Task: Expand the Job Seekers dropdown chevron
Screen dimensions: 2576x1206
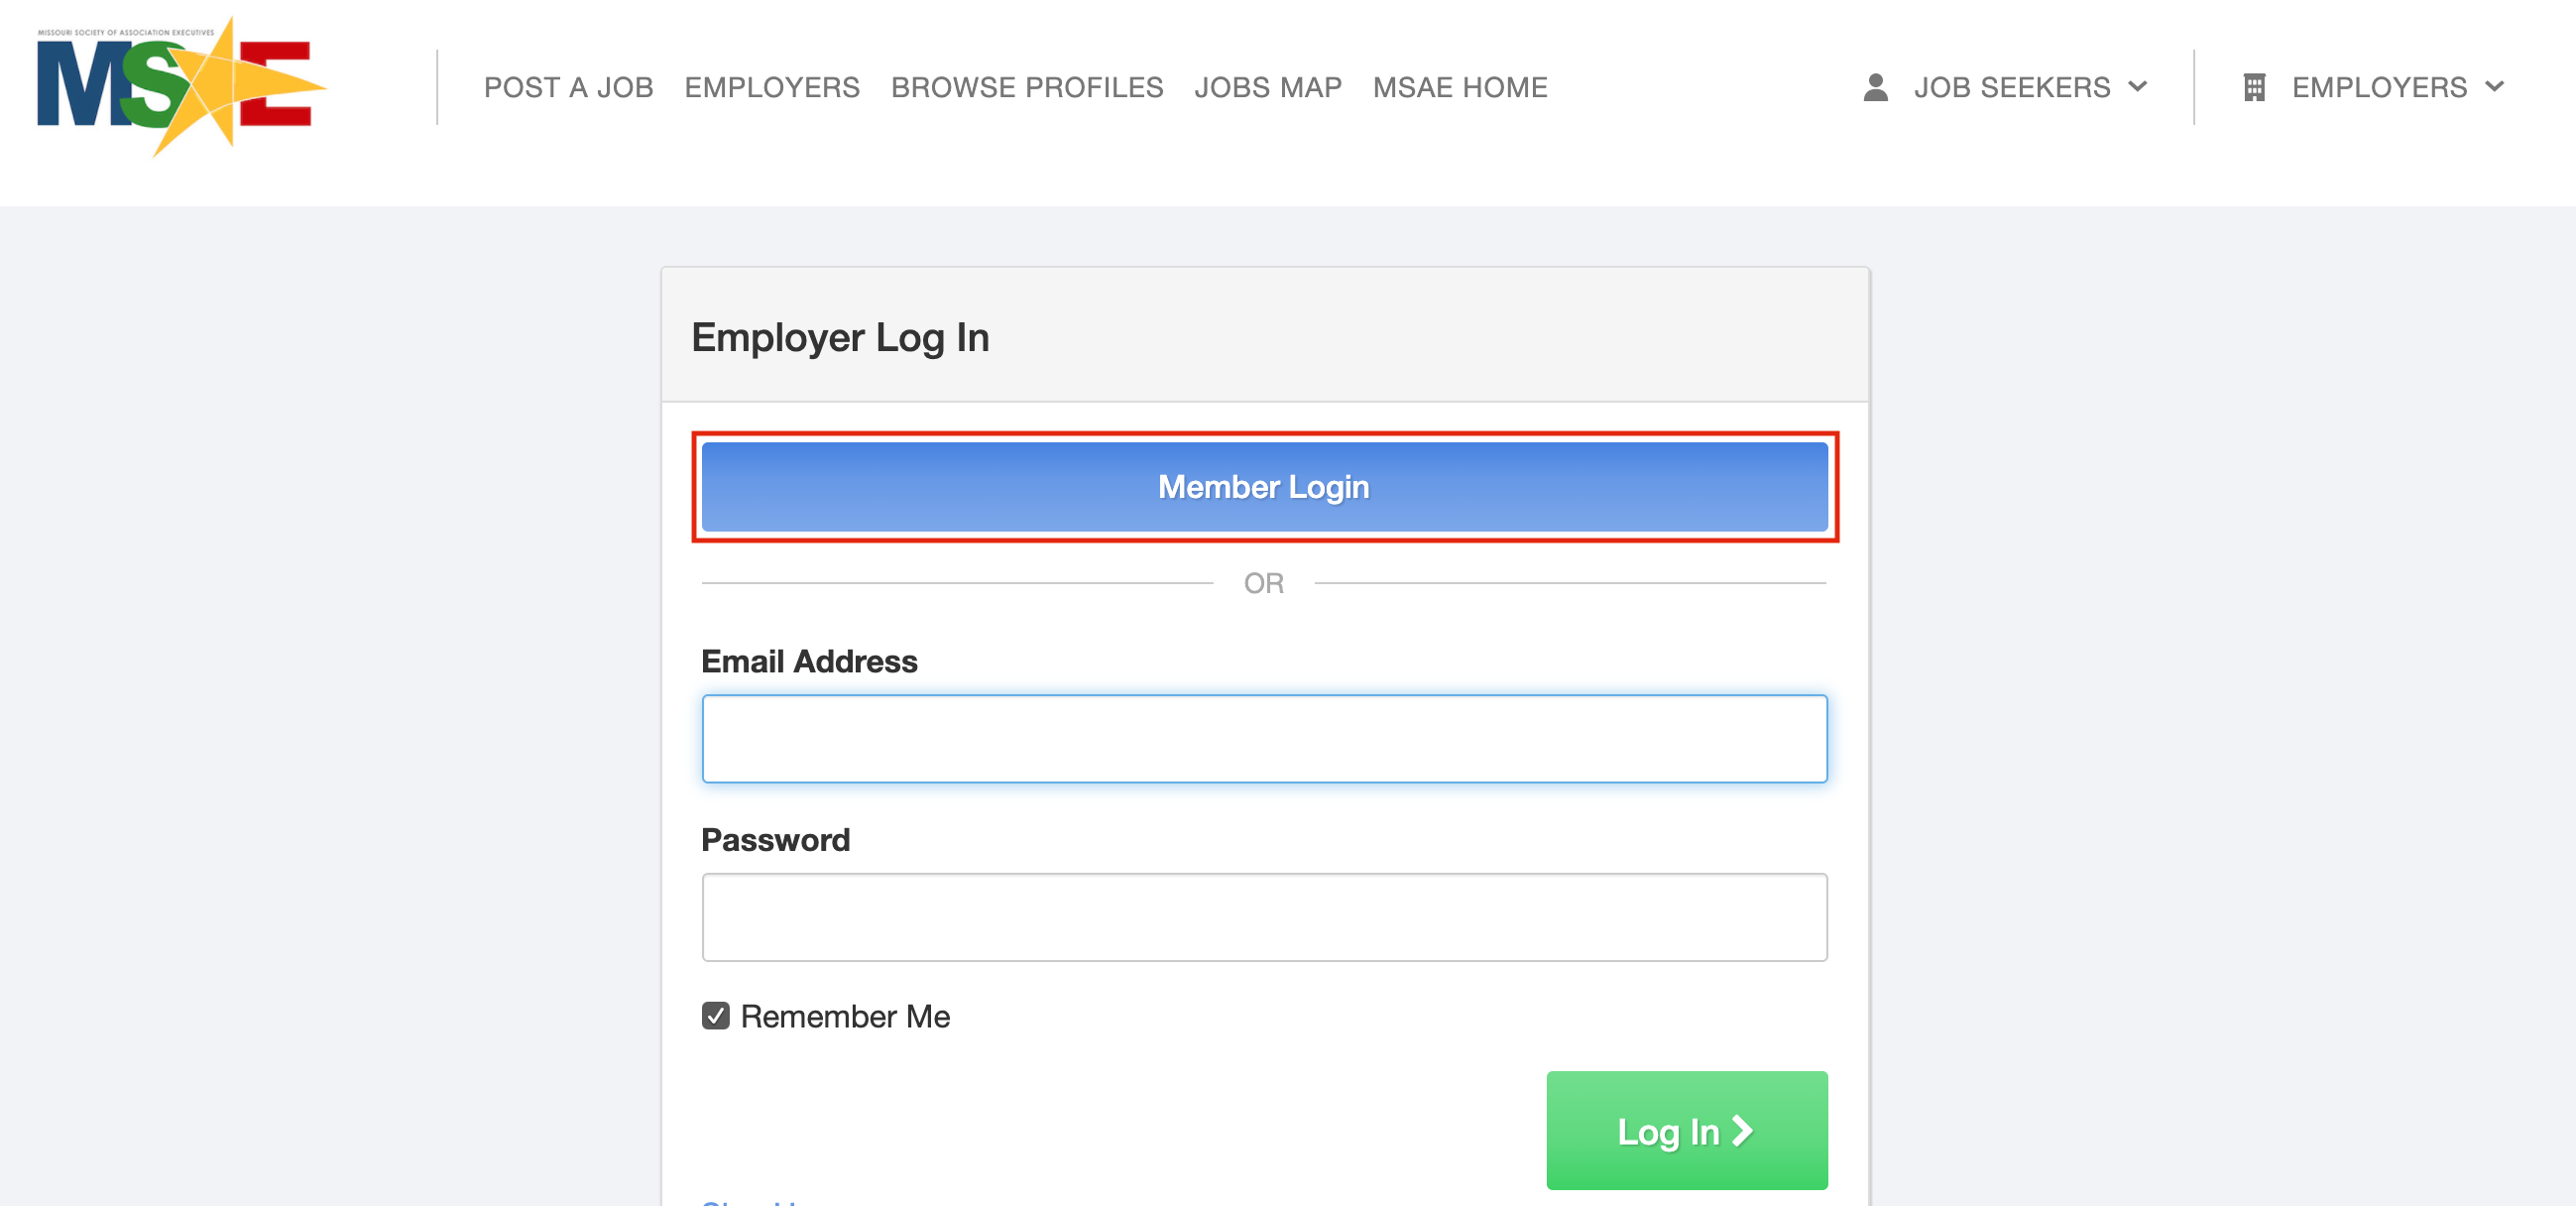Action: click(2138, 87)
